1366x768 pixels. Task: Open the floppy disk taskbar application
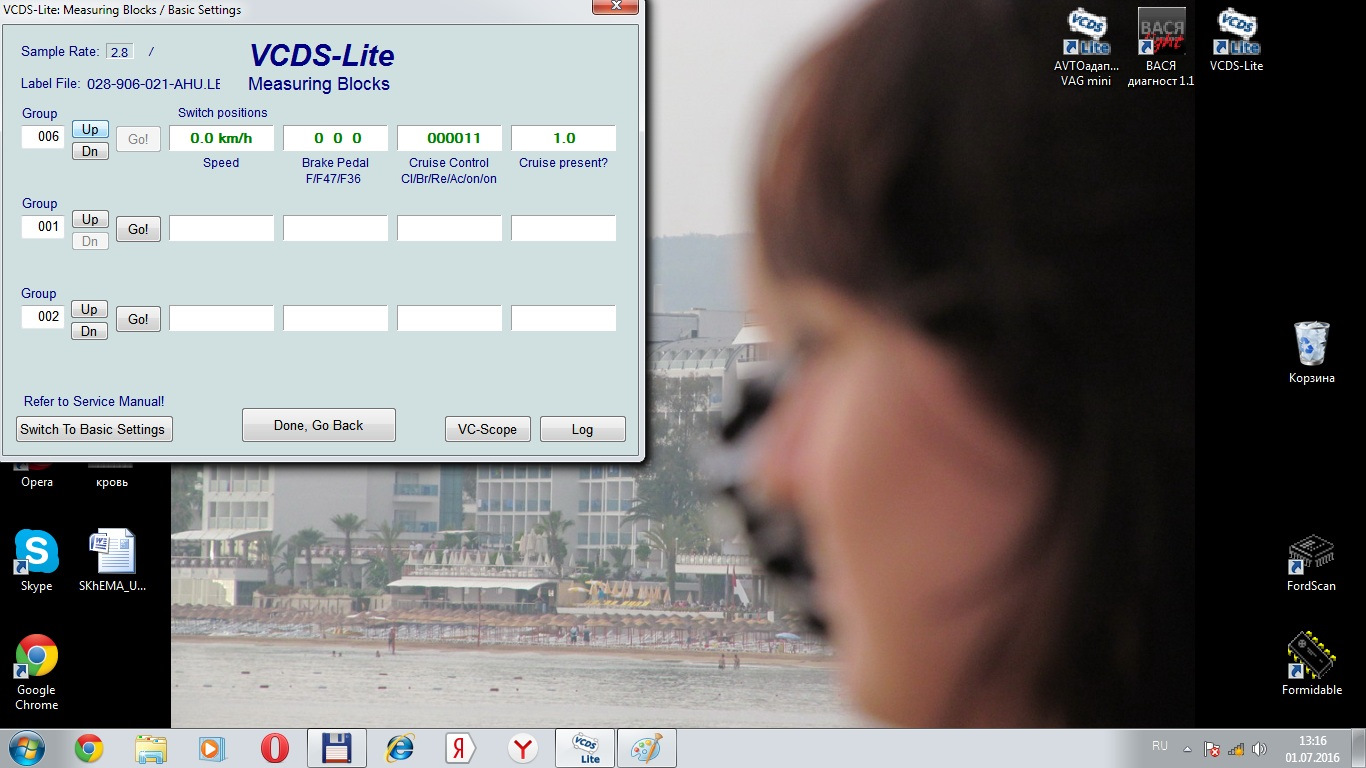click(336, 748)
